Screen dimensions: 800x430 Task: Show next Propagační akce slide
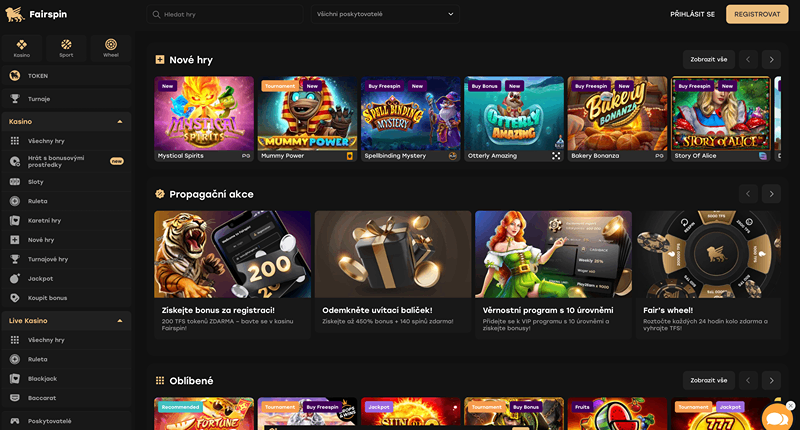(771, 194)
